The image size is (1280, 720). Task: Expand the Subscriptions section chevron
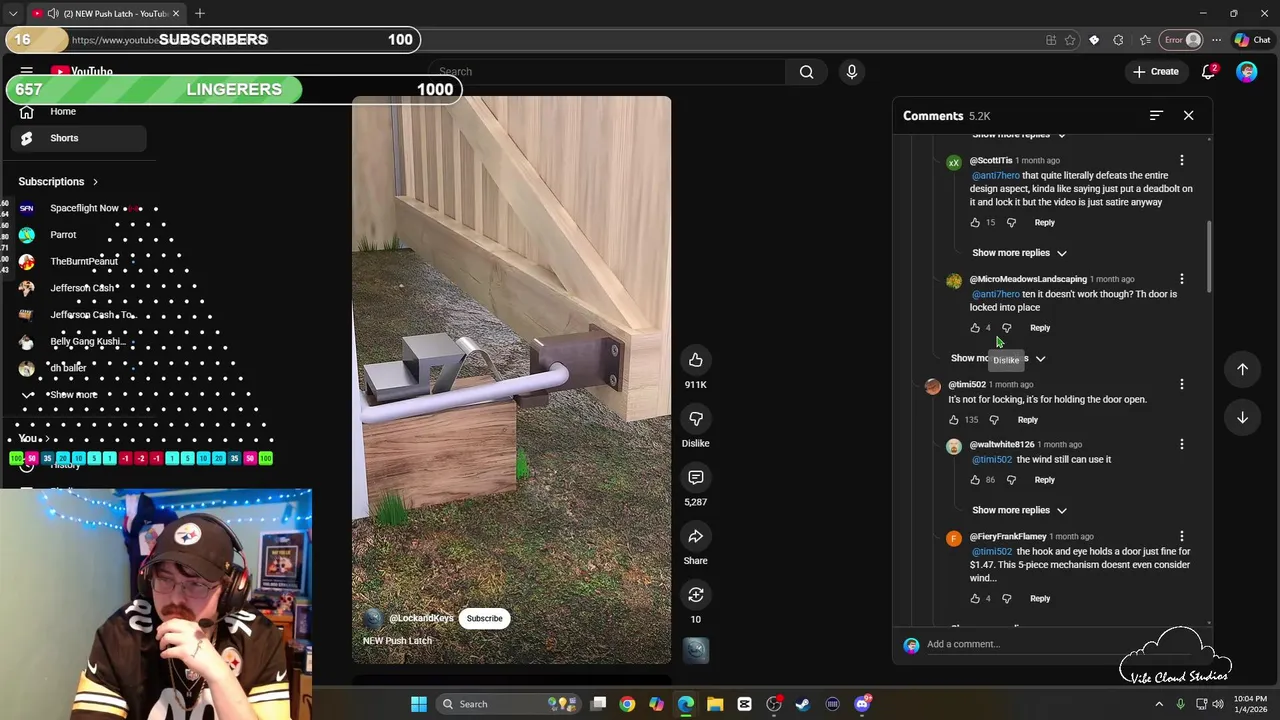point(95,182)
